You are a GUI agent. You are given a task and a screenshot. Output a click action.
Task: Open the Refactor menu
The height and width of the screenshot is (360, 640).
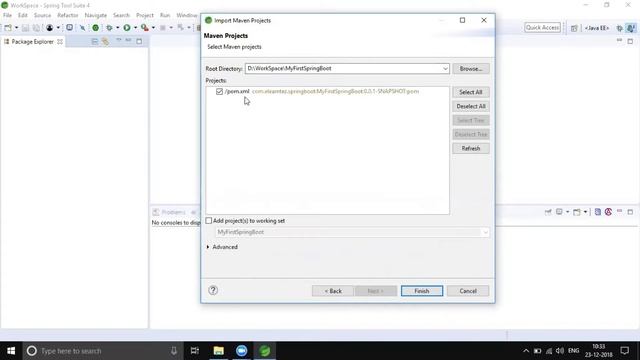67,15
